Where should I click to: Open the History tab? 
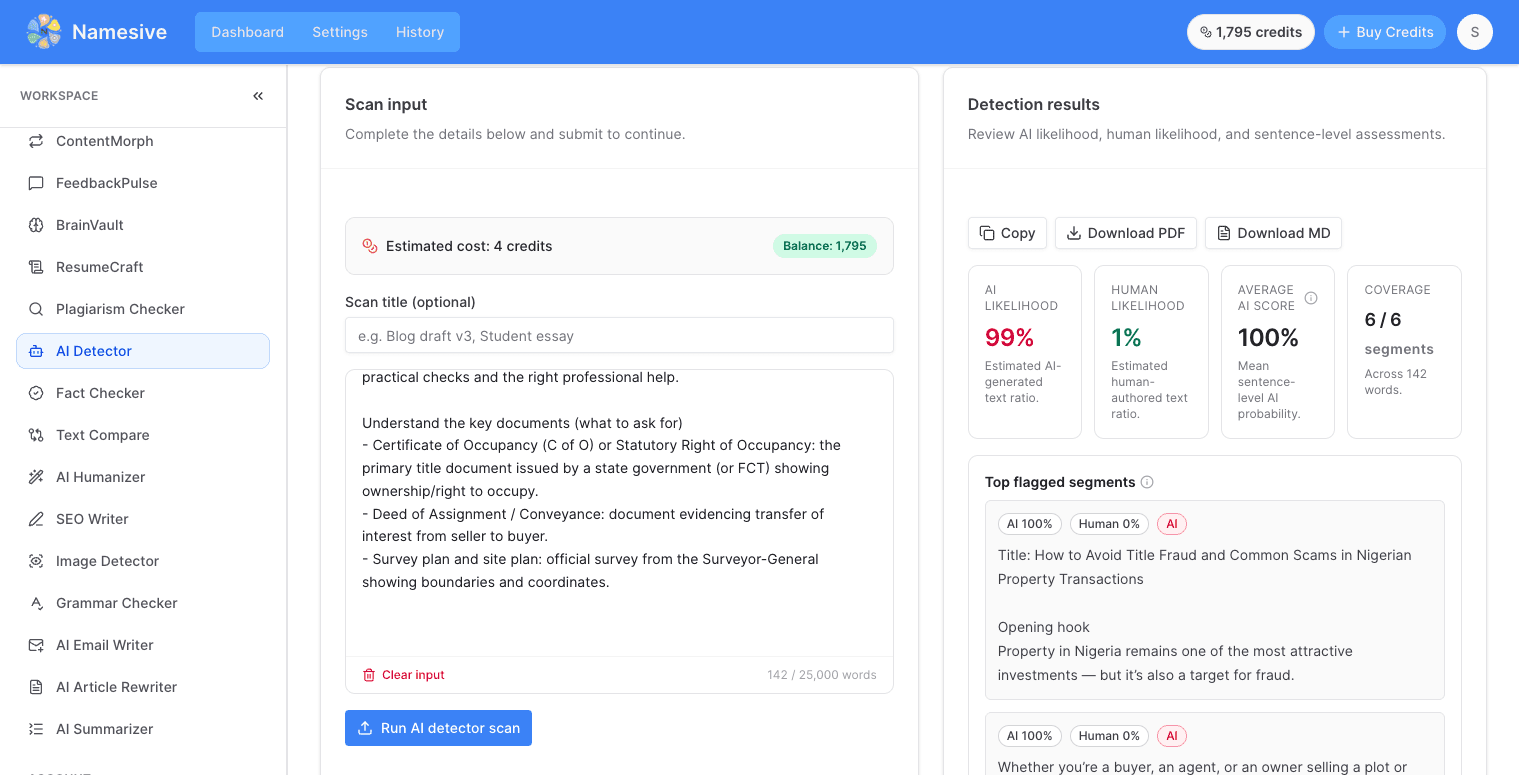(x=420, y=32)
